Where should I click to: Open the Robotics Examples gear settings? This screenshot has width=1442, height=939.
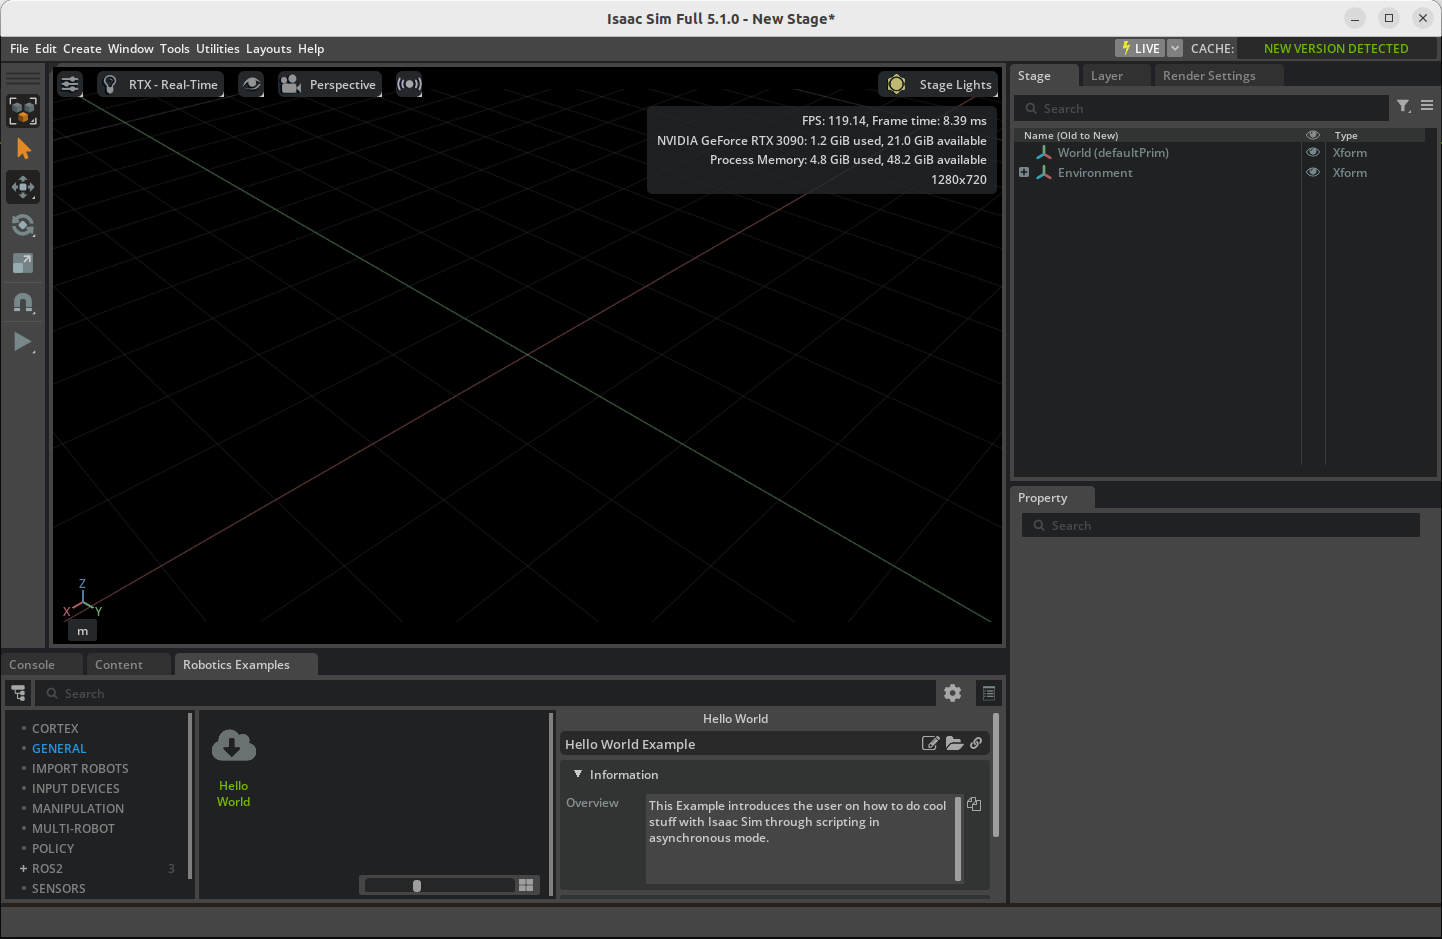pos(952,693)
